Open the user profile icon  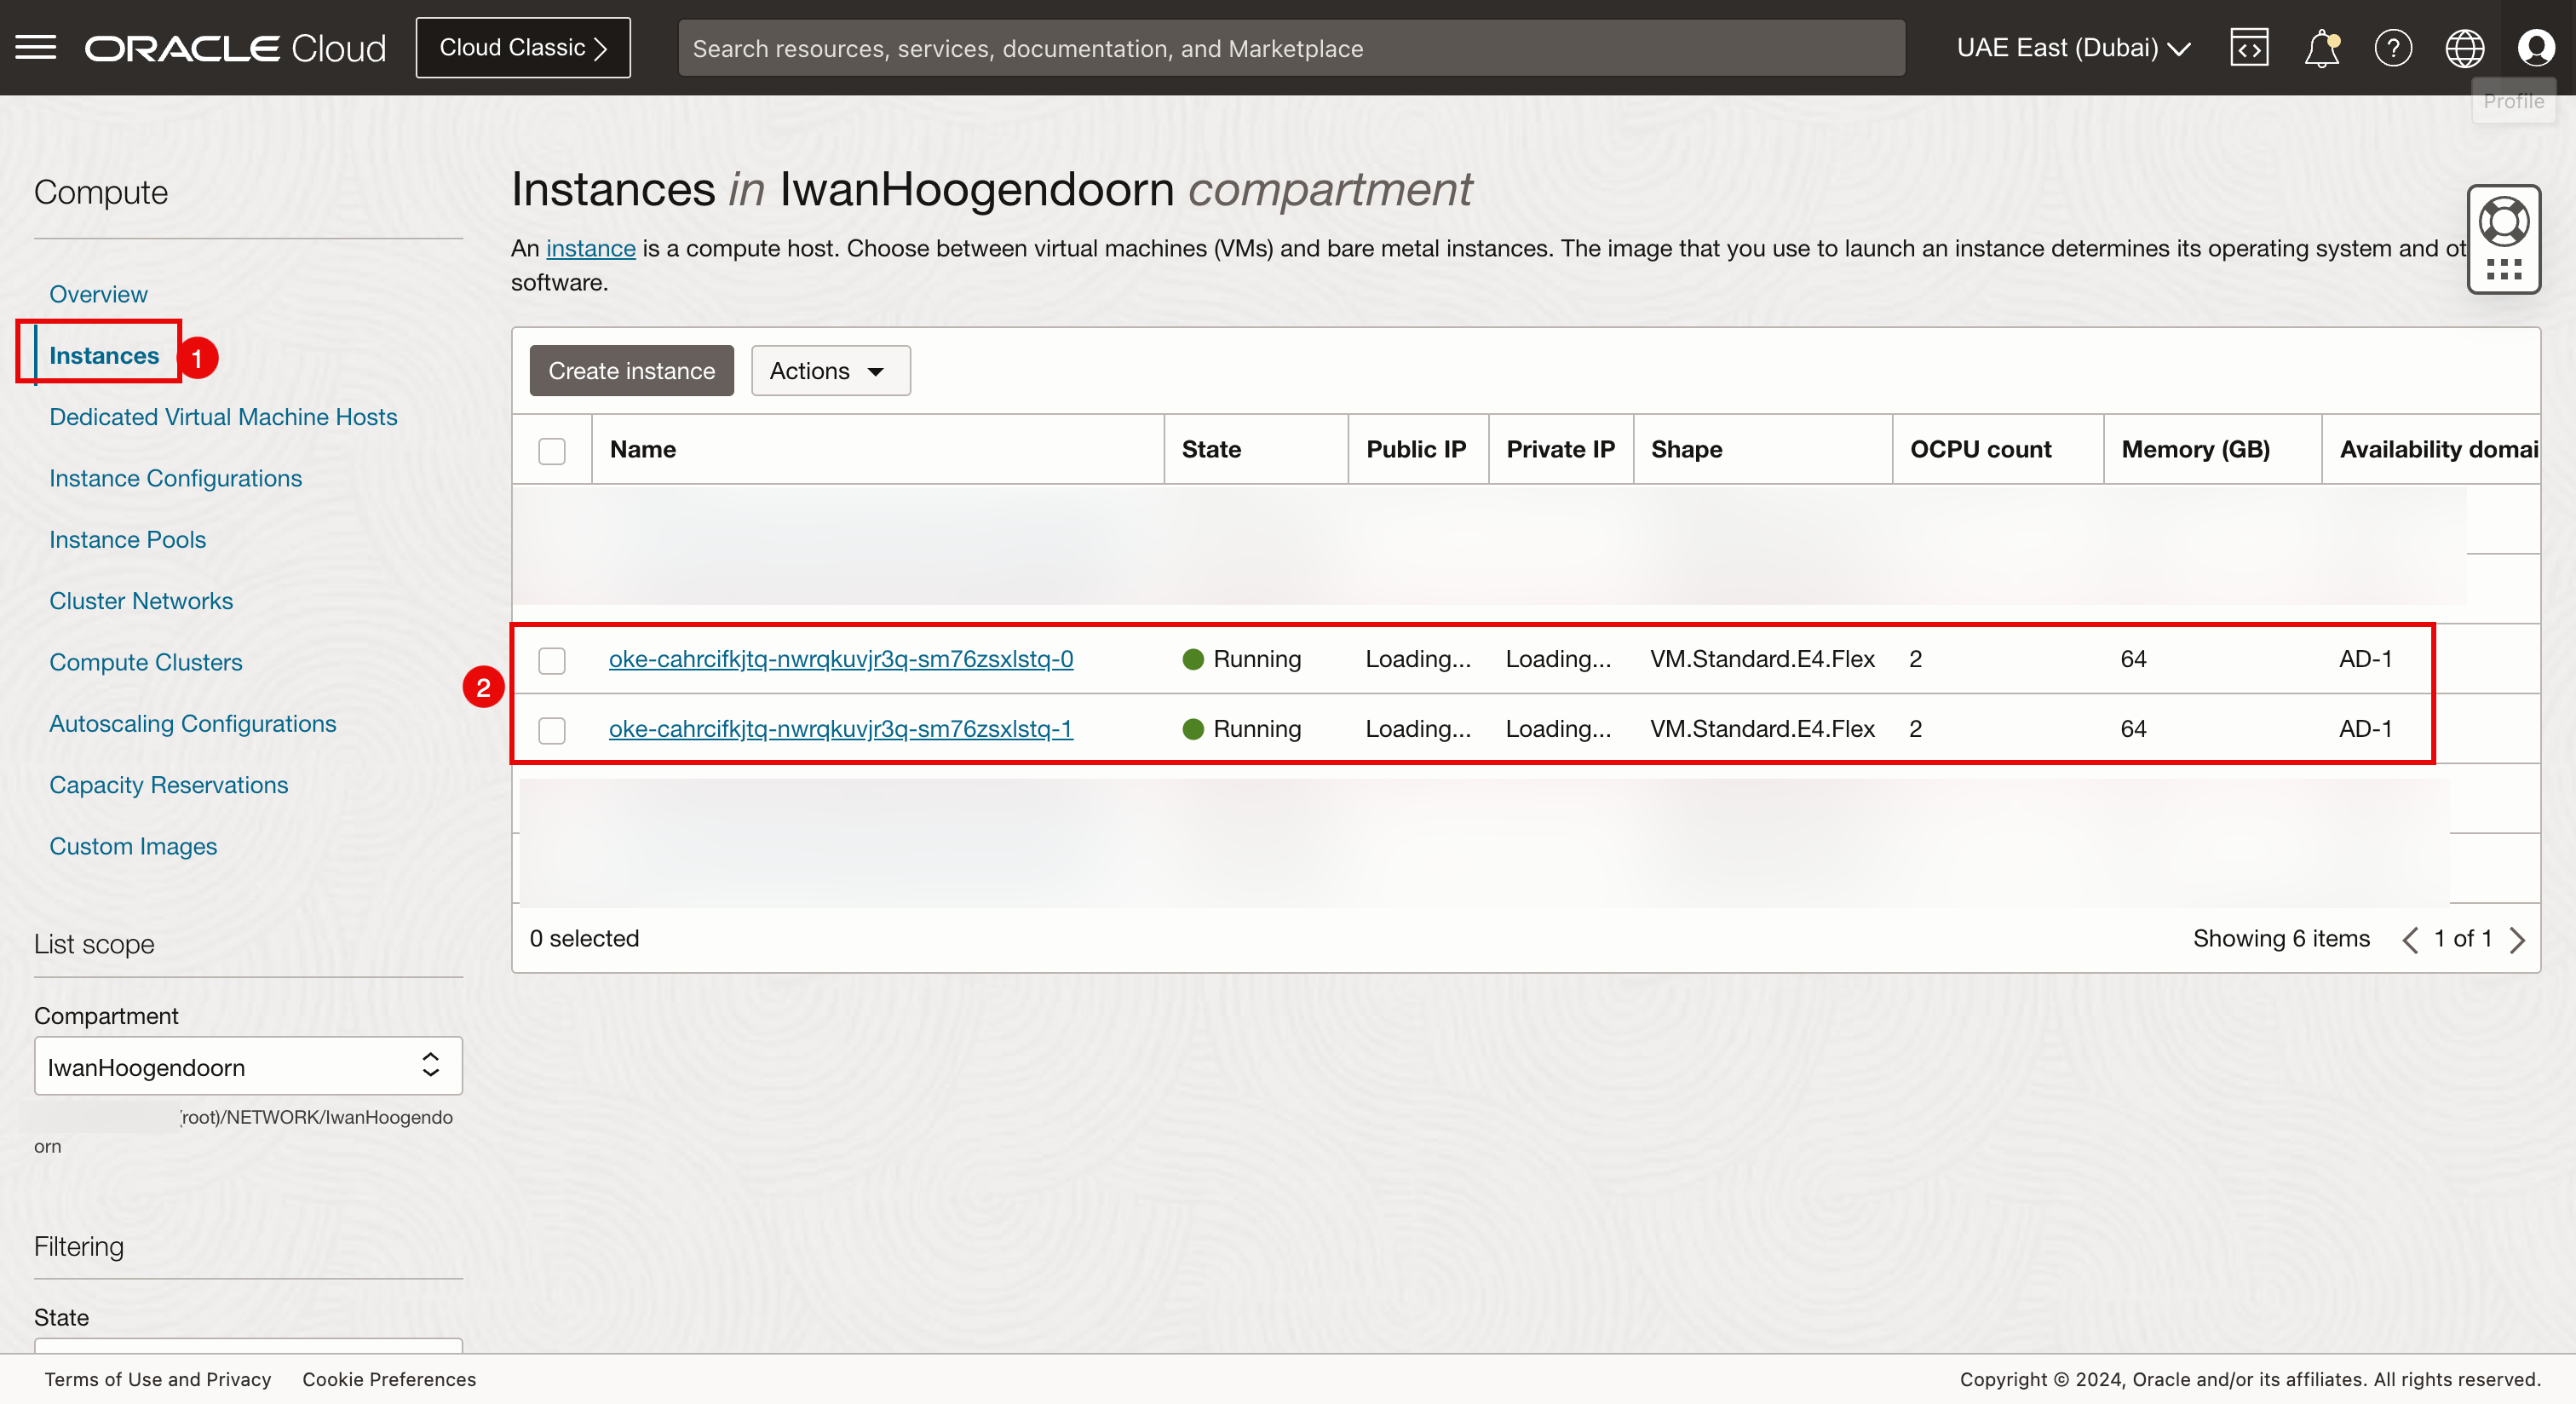(x=2536, y=47)
